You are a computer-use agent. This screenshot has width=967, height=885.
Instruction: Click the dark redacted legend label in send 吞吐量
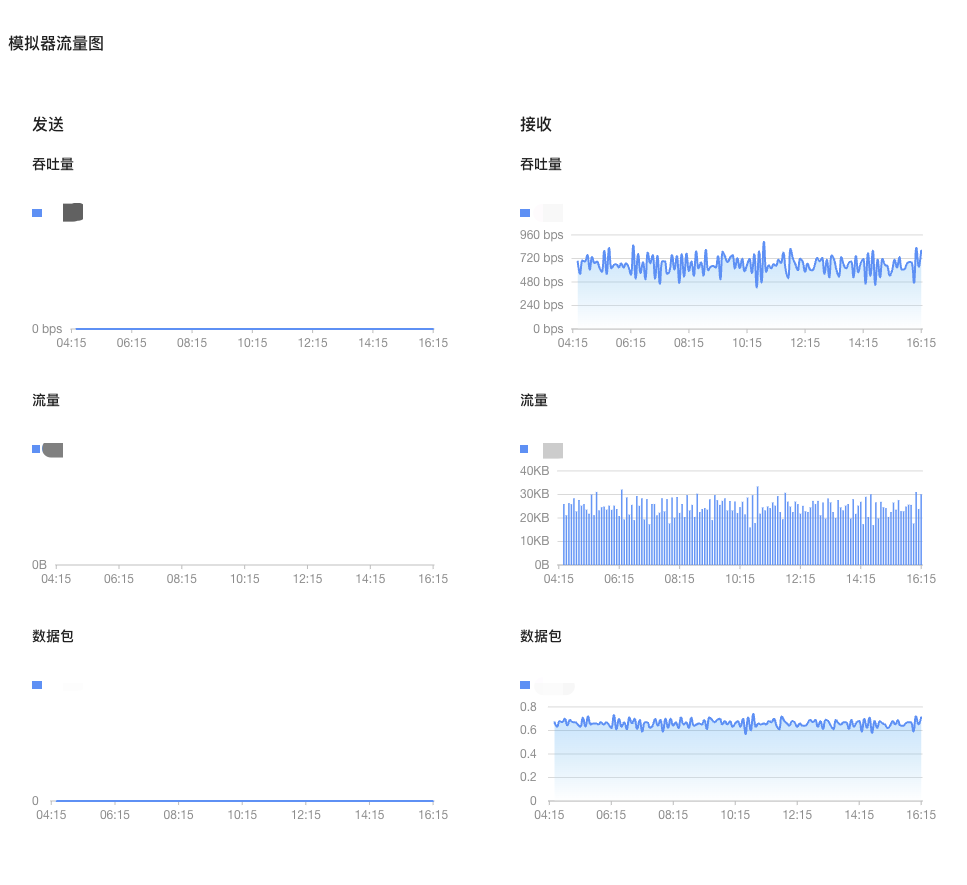click(72, 212)
